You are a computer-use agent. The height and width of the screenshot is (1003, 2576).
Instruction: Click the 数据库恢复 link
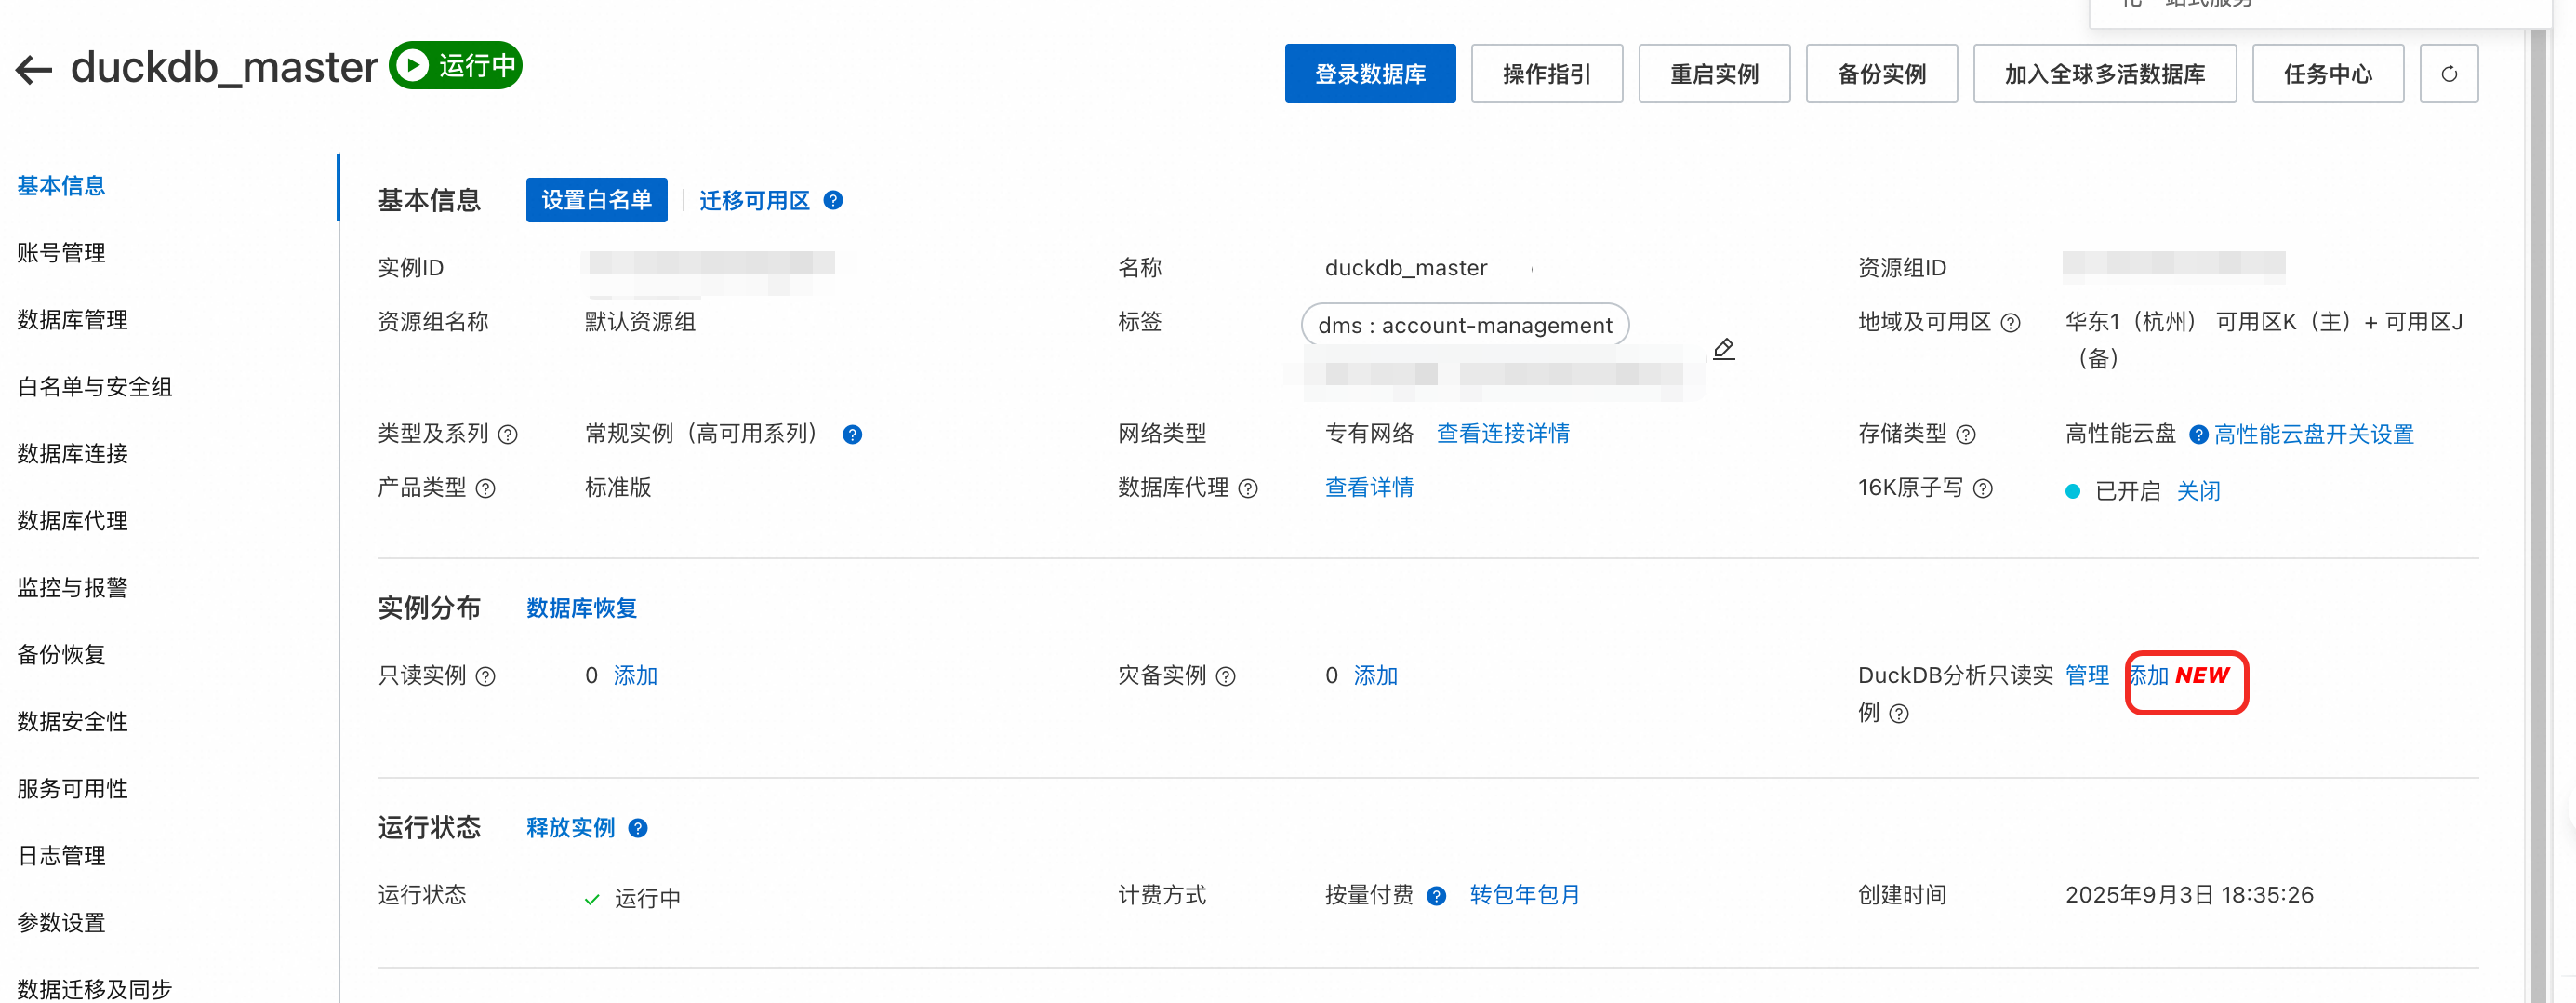click(581, 608)
